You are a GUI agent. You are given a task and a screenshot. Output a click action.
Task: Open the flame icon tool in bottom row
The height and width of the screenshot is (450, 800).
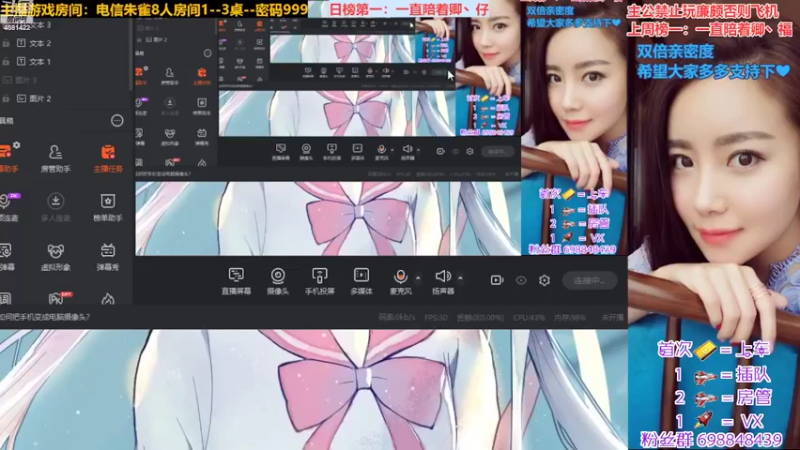click(108, 299)
